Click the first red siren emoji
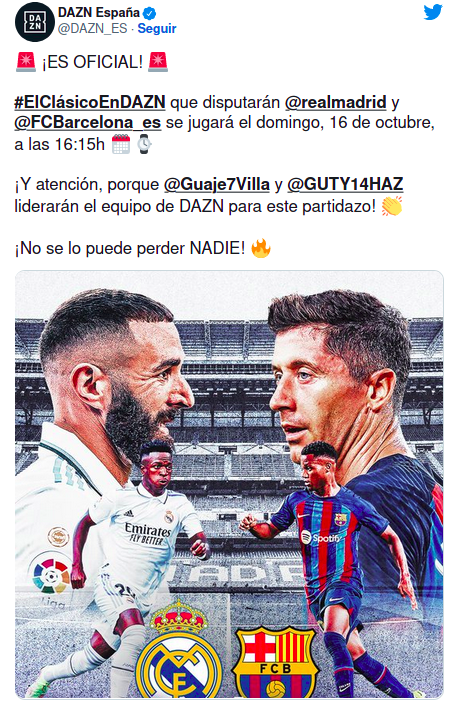This screenshot has height=705, width=458. pos(26,62)
